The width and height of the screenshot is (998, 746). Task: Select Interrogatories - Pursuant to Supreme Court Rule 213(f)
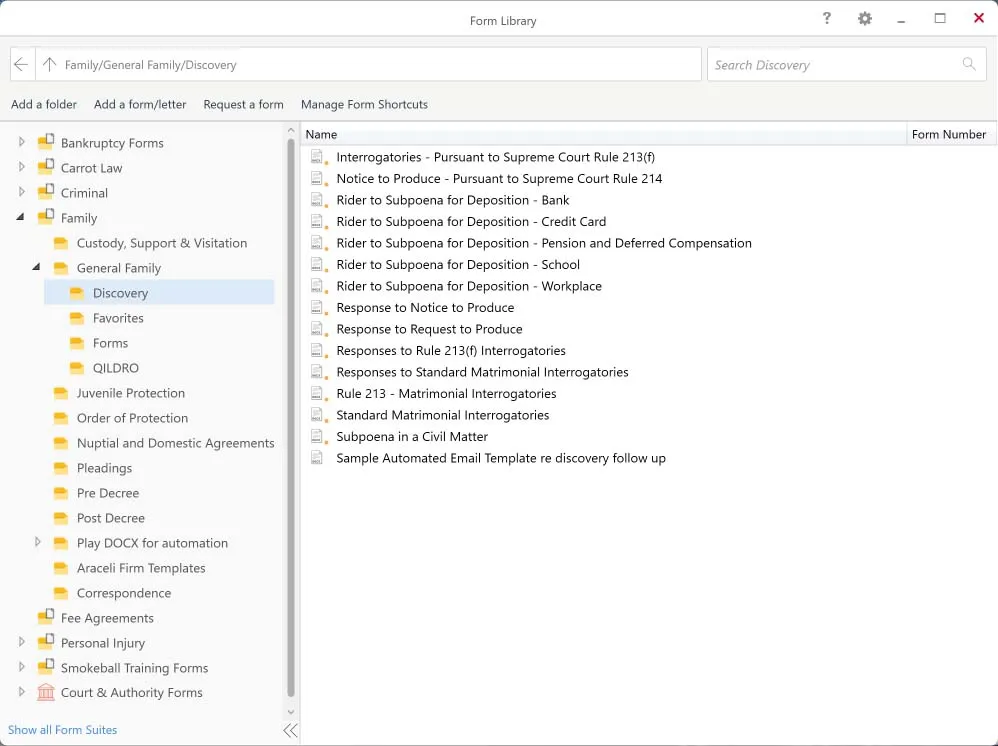[495, 157]
